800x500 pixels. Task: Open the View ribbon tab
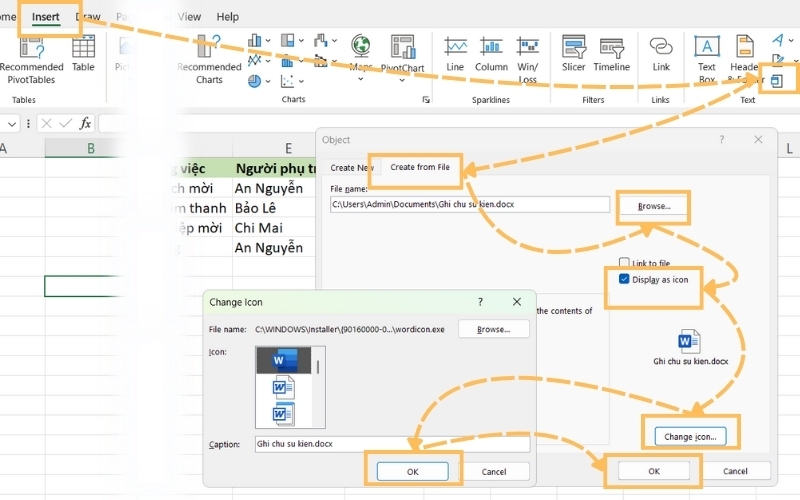coord(189,17)
